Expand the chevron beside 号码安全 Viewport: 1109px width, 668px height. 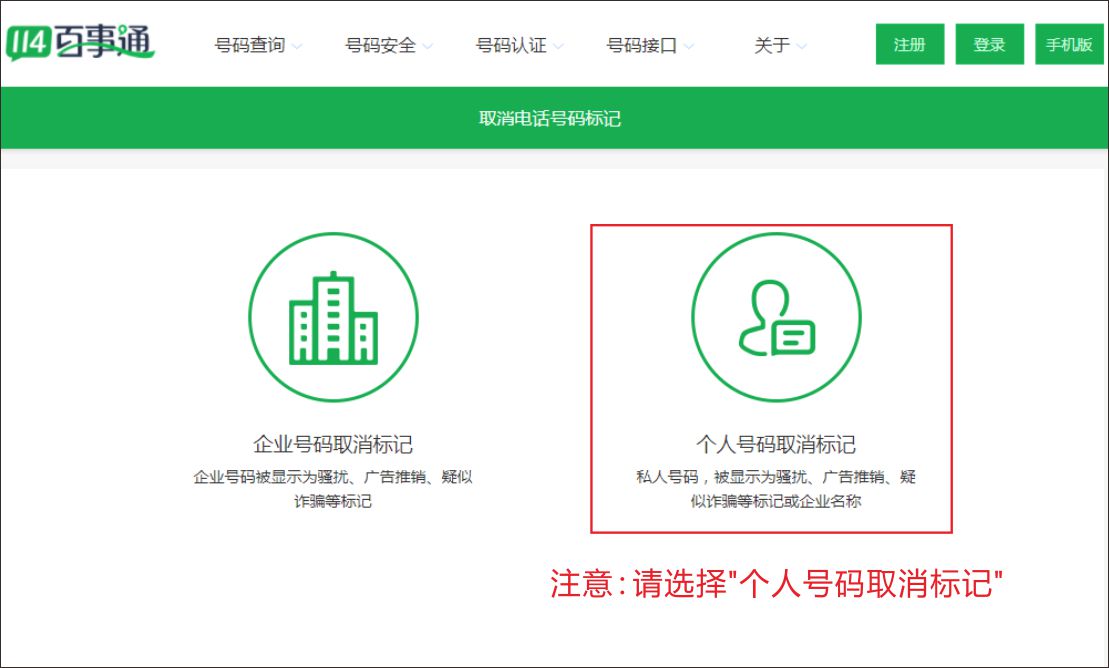[x=427, y=46]
